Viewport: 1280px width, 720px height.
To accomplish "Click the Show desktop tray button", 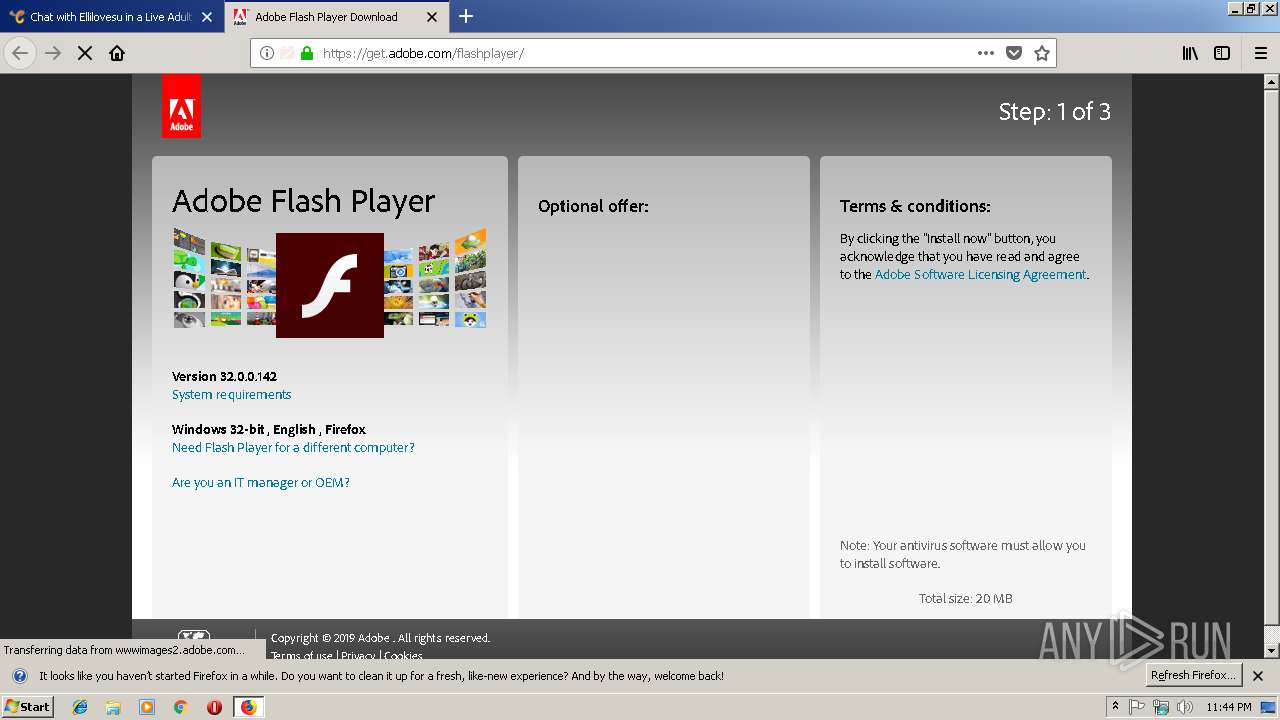I will 1269,707.
